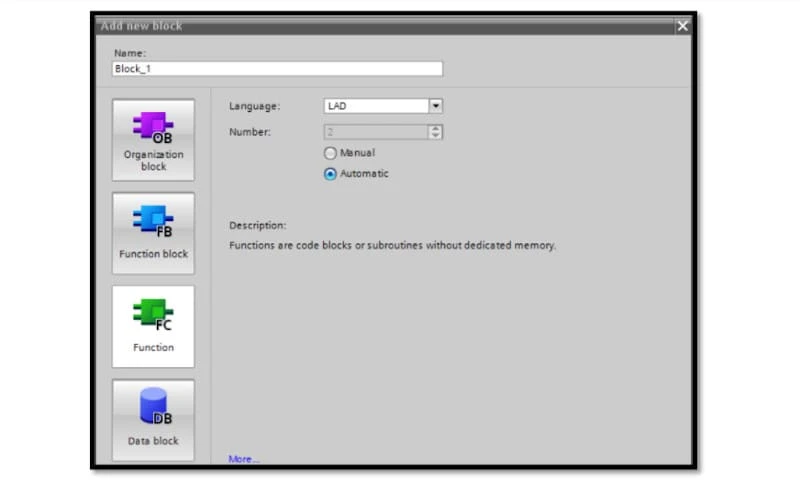Click the Name: label

pos(130,53)
